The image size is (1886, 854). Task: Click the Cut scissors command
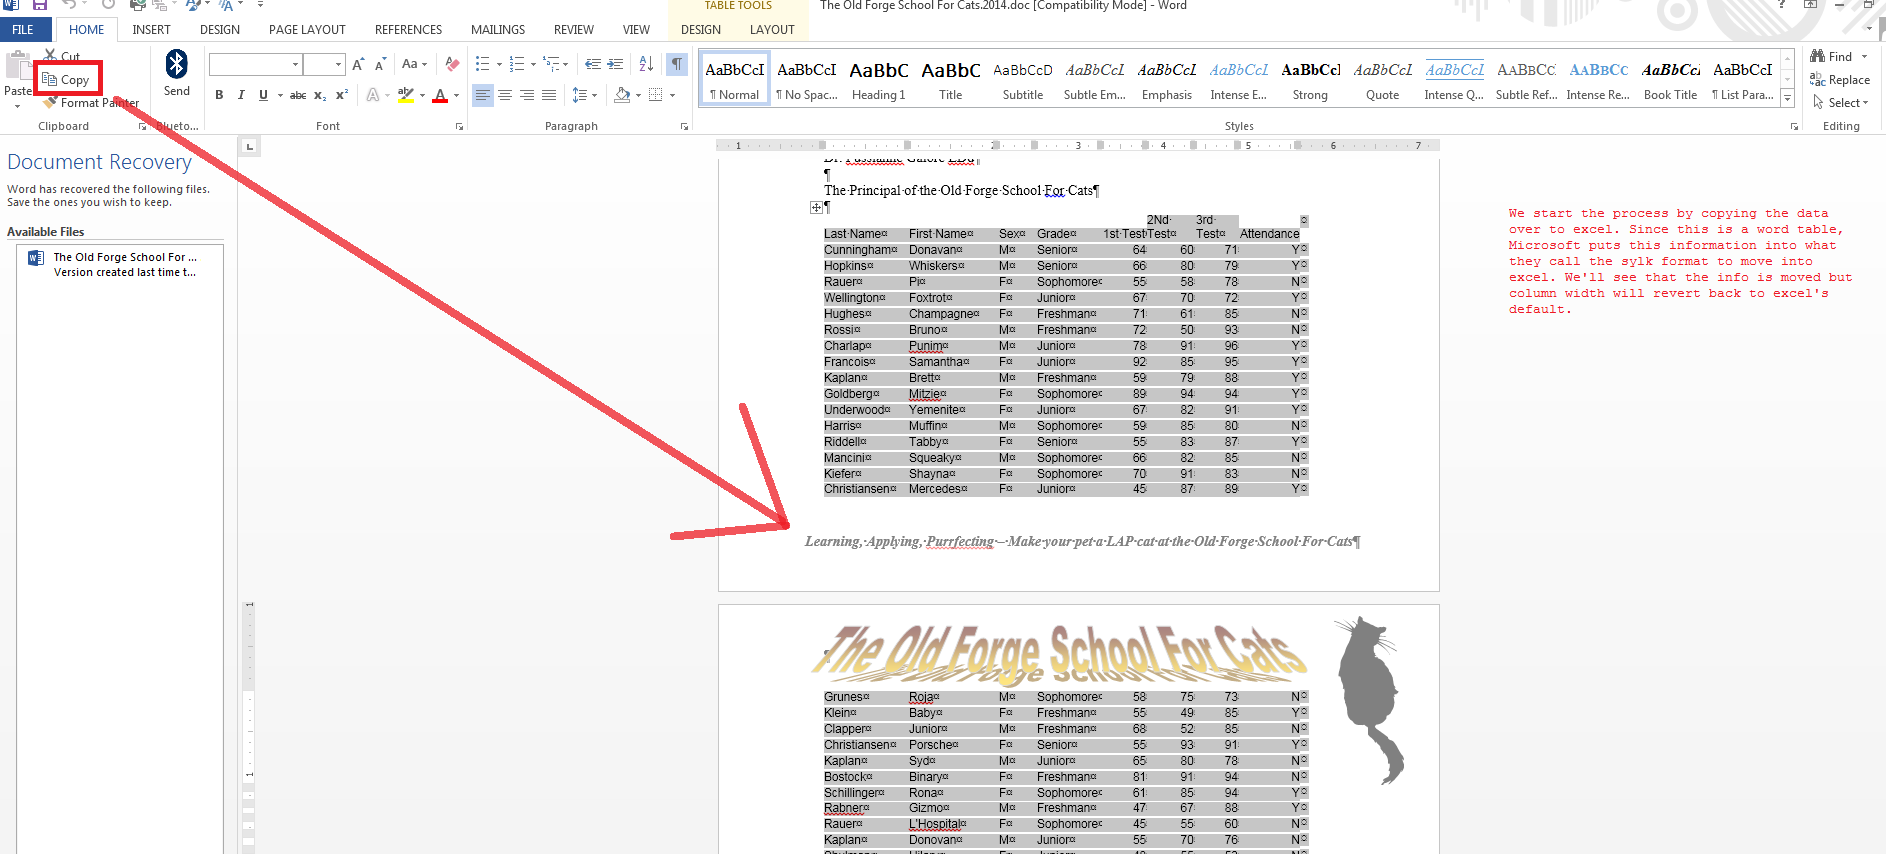click(x=61, y=57)
